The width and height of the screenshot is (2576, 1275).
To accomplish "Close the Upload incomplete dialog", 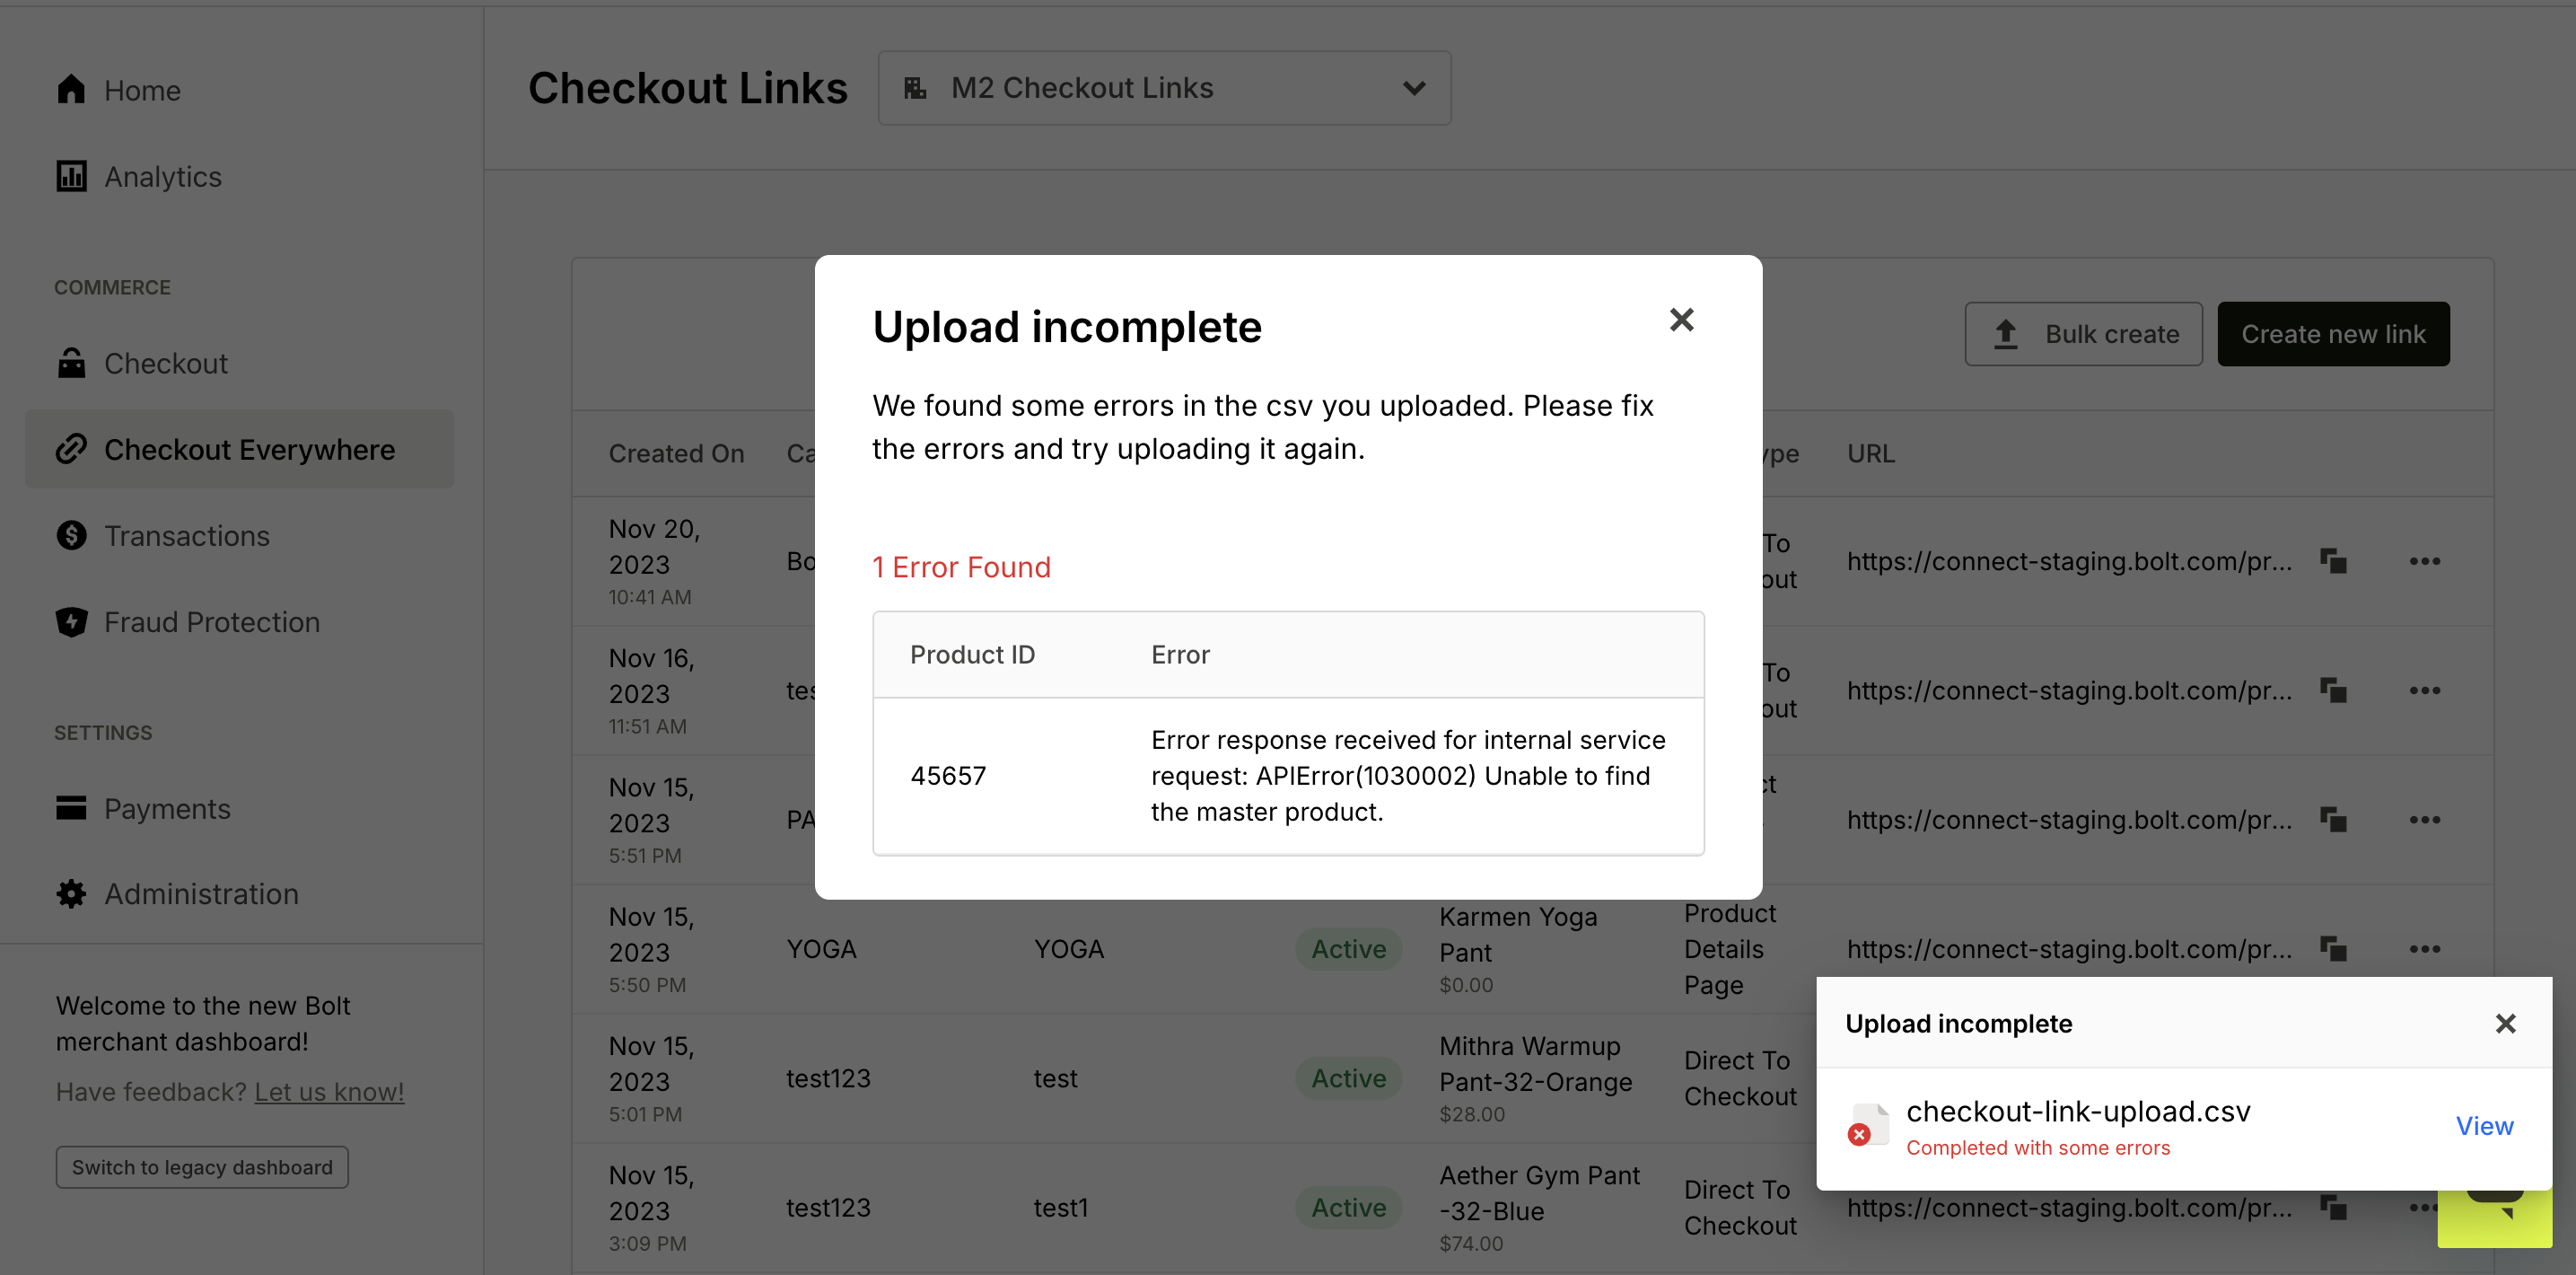I will coord(1681,320).
